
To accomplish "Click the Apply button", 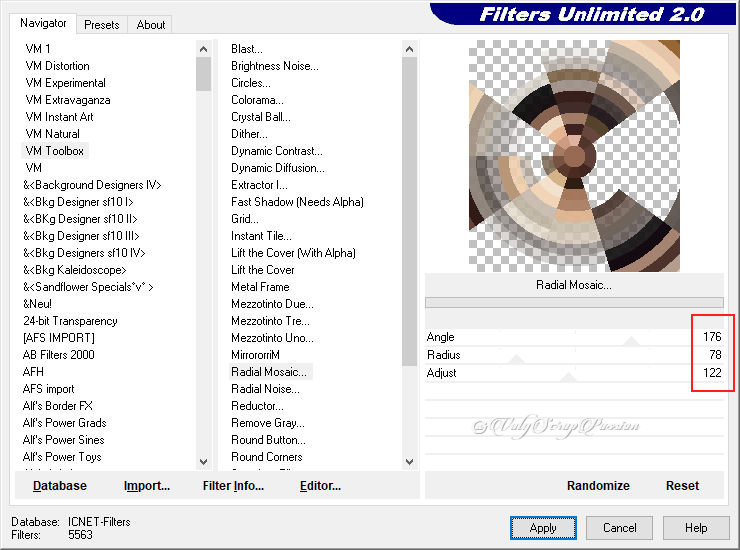I will tap(543, 528).
